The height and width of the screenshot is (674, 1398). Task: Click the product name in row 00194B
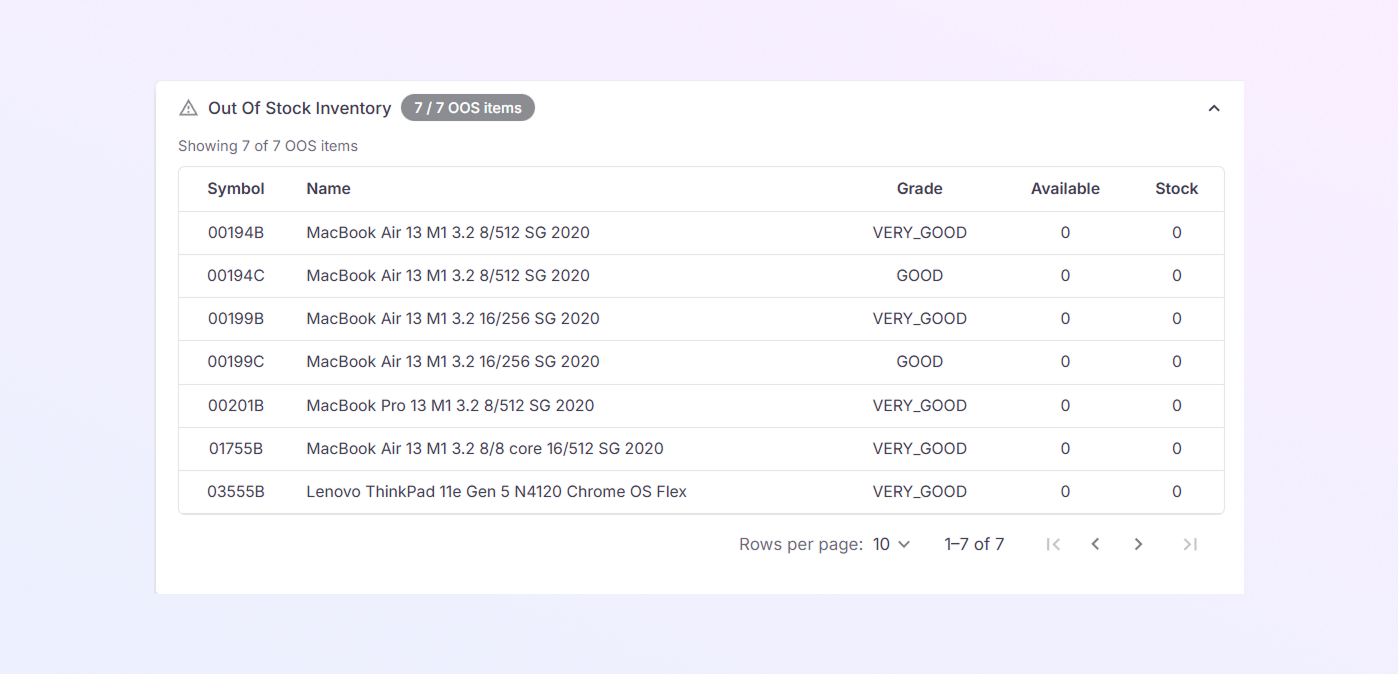click(448, 233)
